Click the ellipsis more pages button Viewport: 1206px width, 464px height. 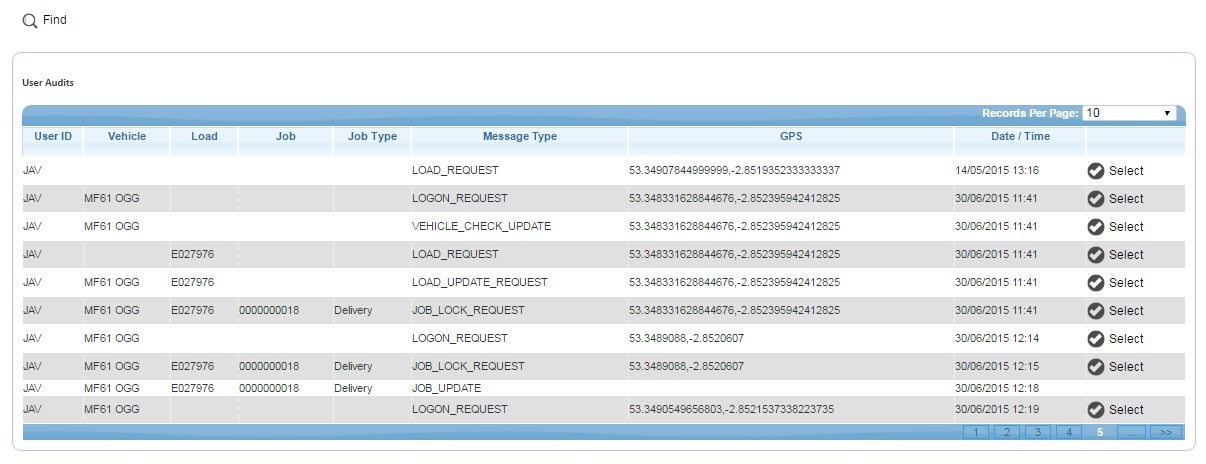click(1132, 432)
